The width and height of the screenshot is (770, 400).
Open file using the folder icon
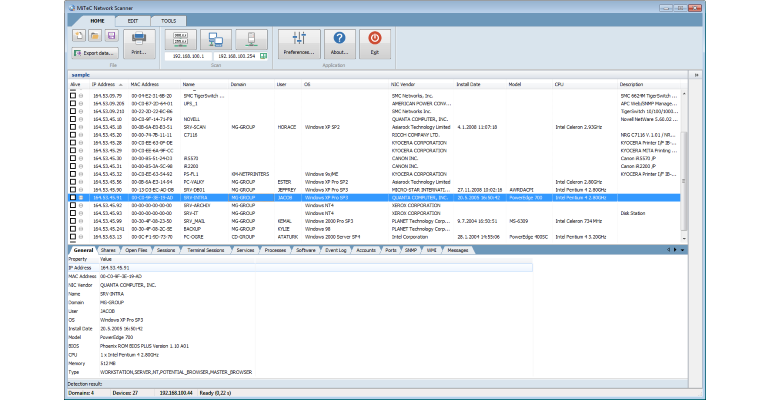point(95,36)
